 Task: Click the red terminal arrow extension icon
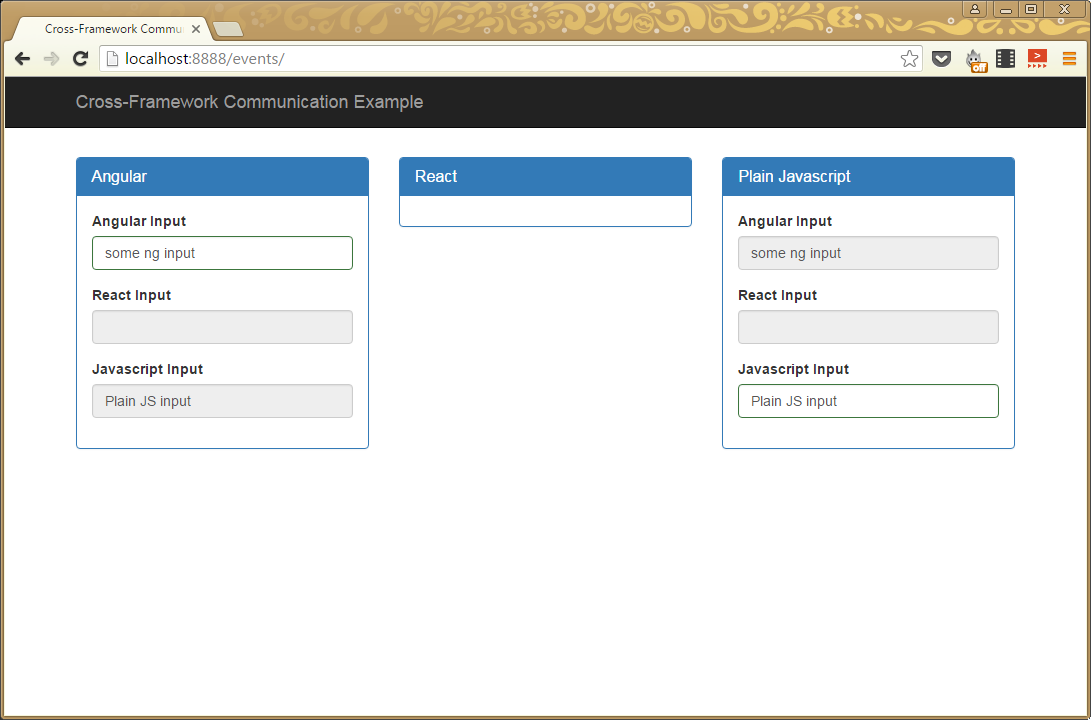coord(1037,59)
